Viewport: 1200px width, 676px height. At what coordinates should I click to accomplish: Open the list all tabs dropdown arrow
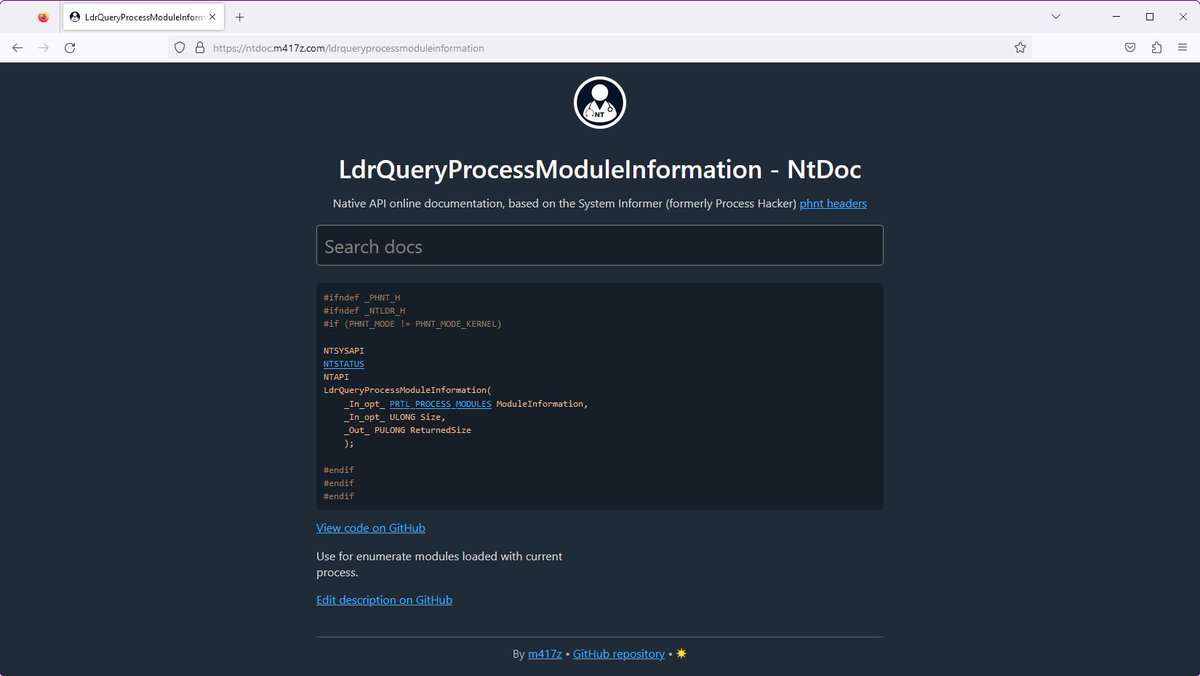(1056, 17)
